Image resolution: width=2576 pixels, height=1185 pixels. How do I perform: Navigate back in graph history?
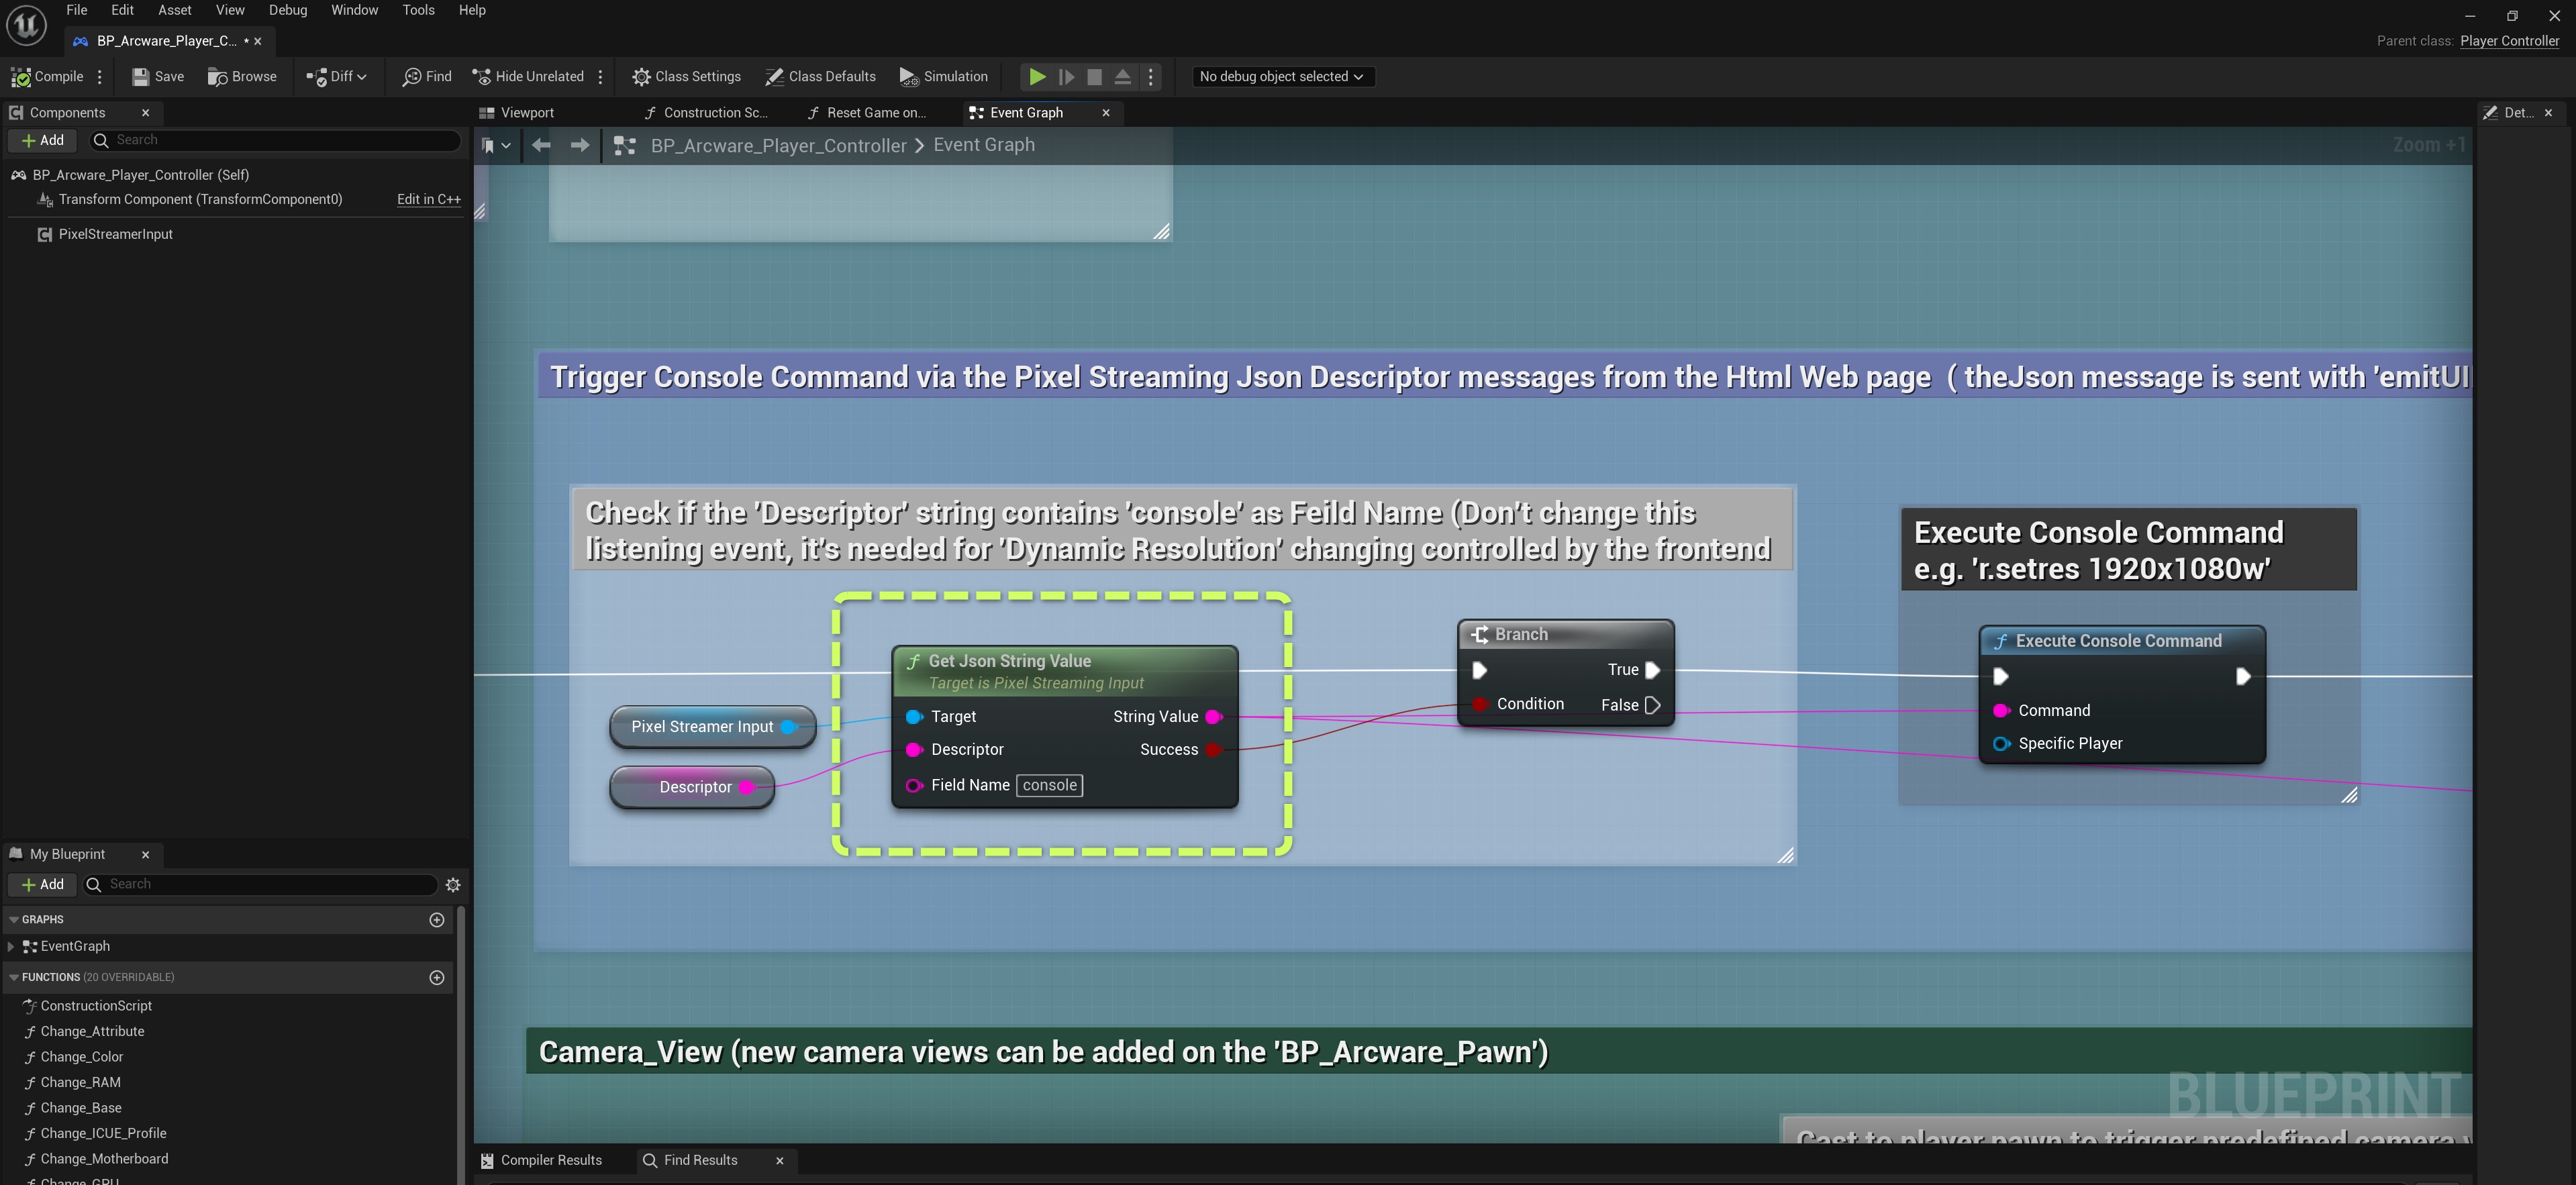541,145
